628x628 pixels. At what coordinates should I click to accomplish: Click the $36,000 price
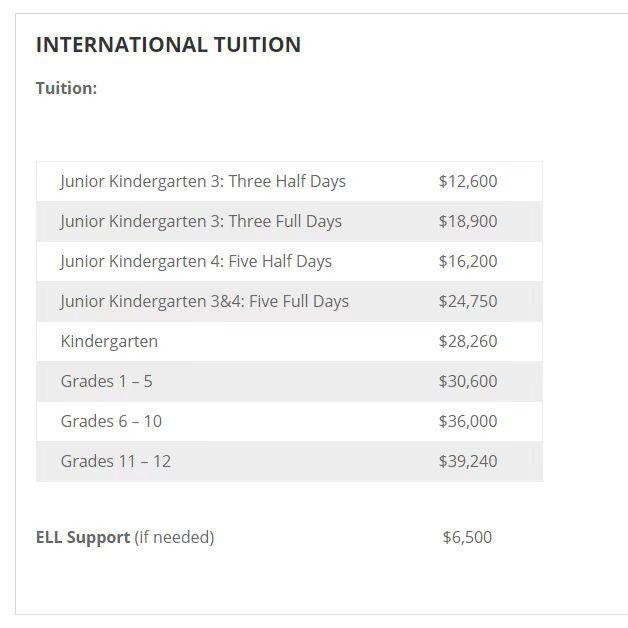(468, 422)
